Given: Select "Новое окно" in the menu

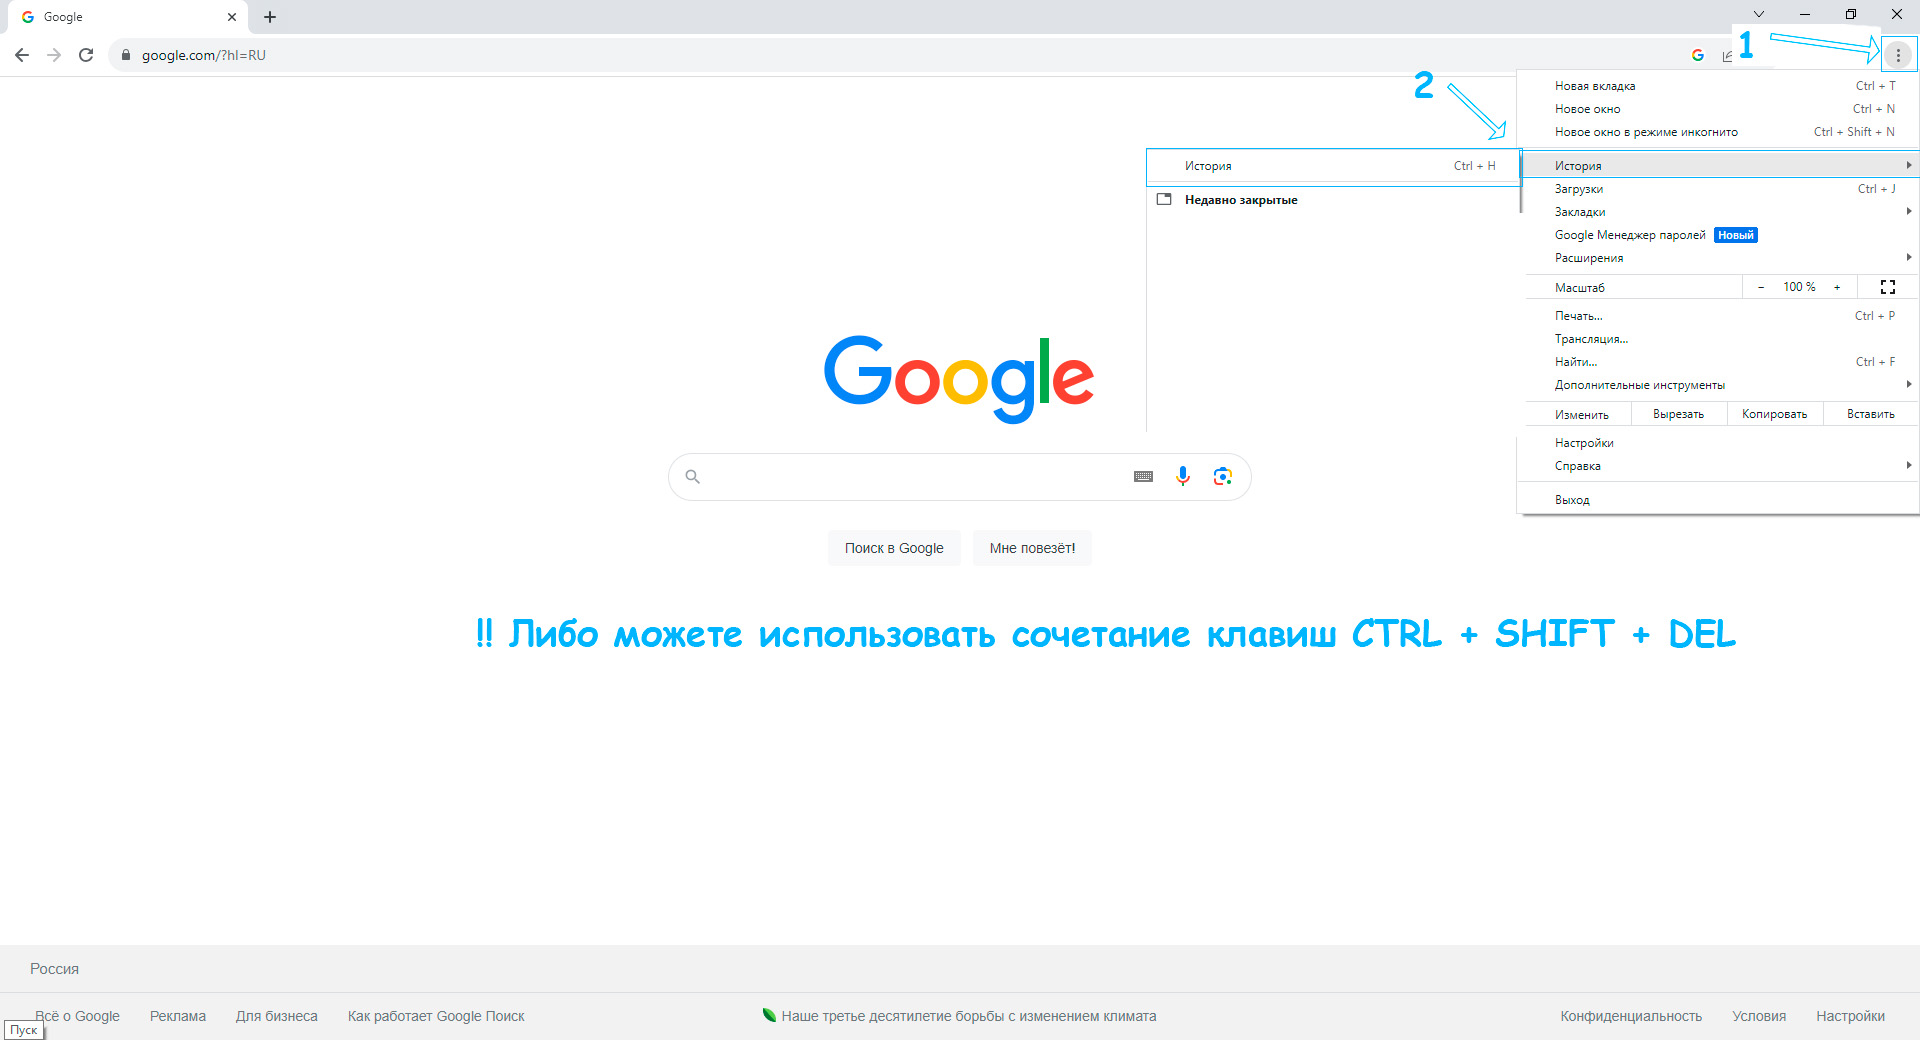Looking at the screenshot, I should point(1718,109).
